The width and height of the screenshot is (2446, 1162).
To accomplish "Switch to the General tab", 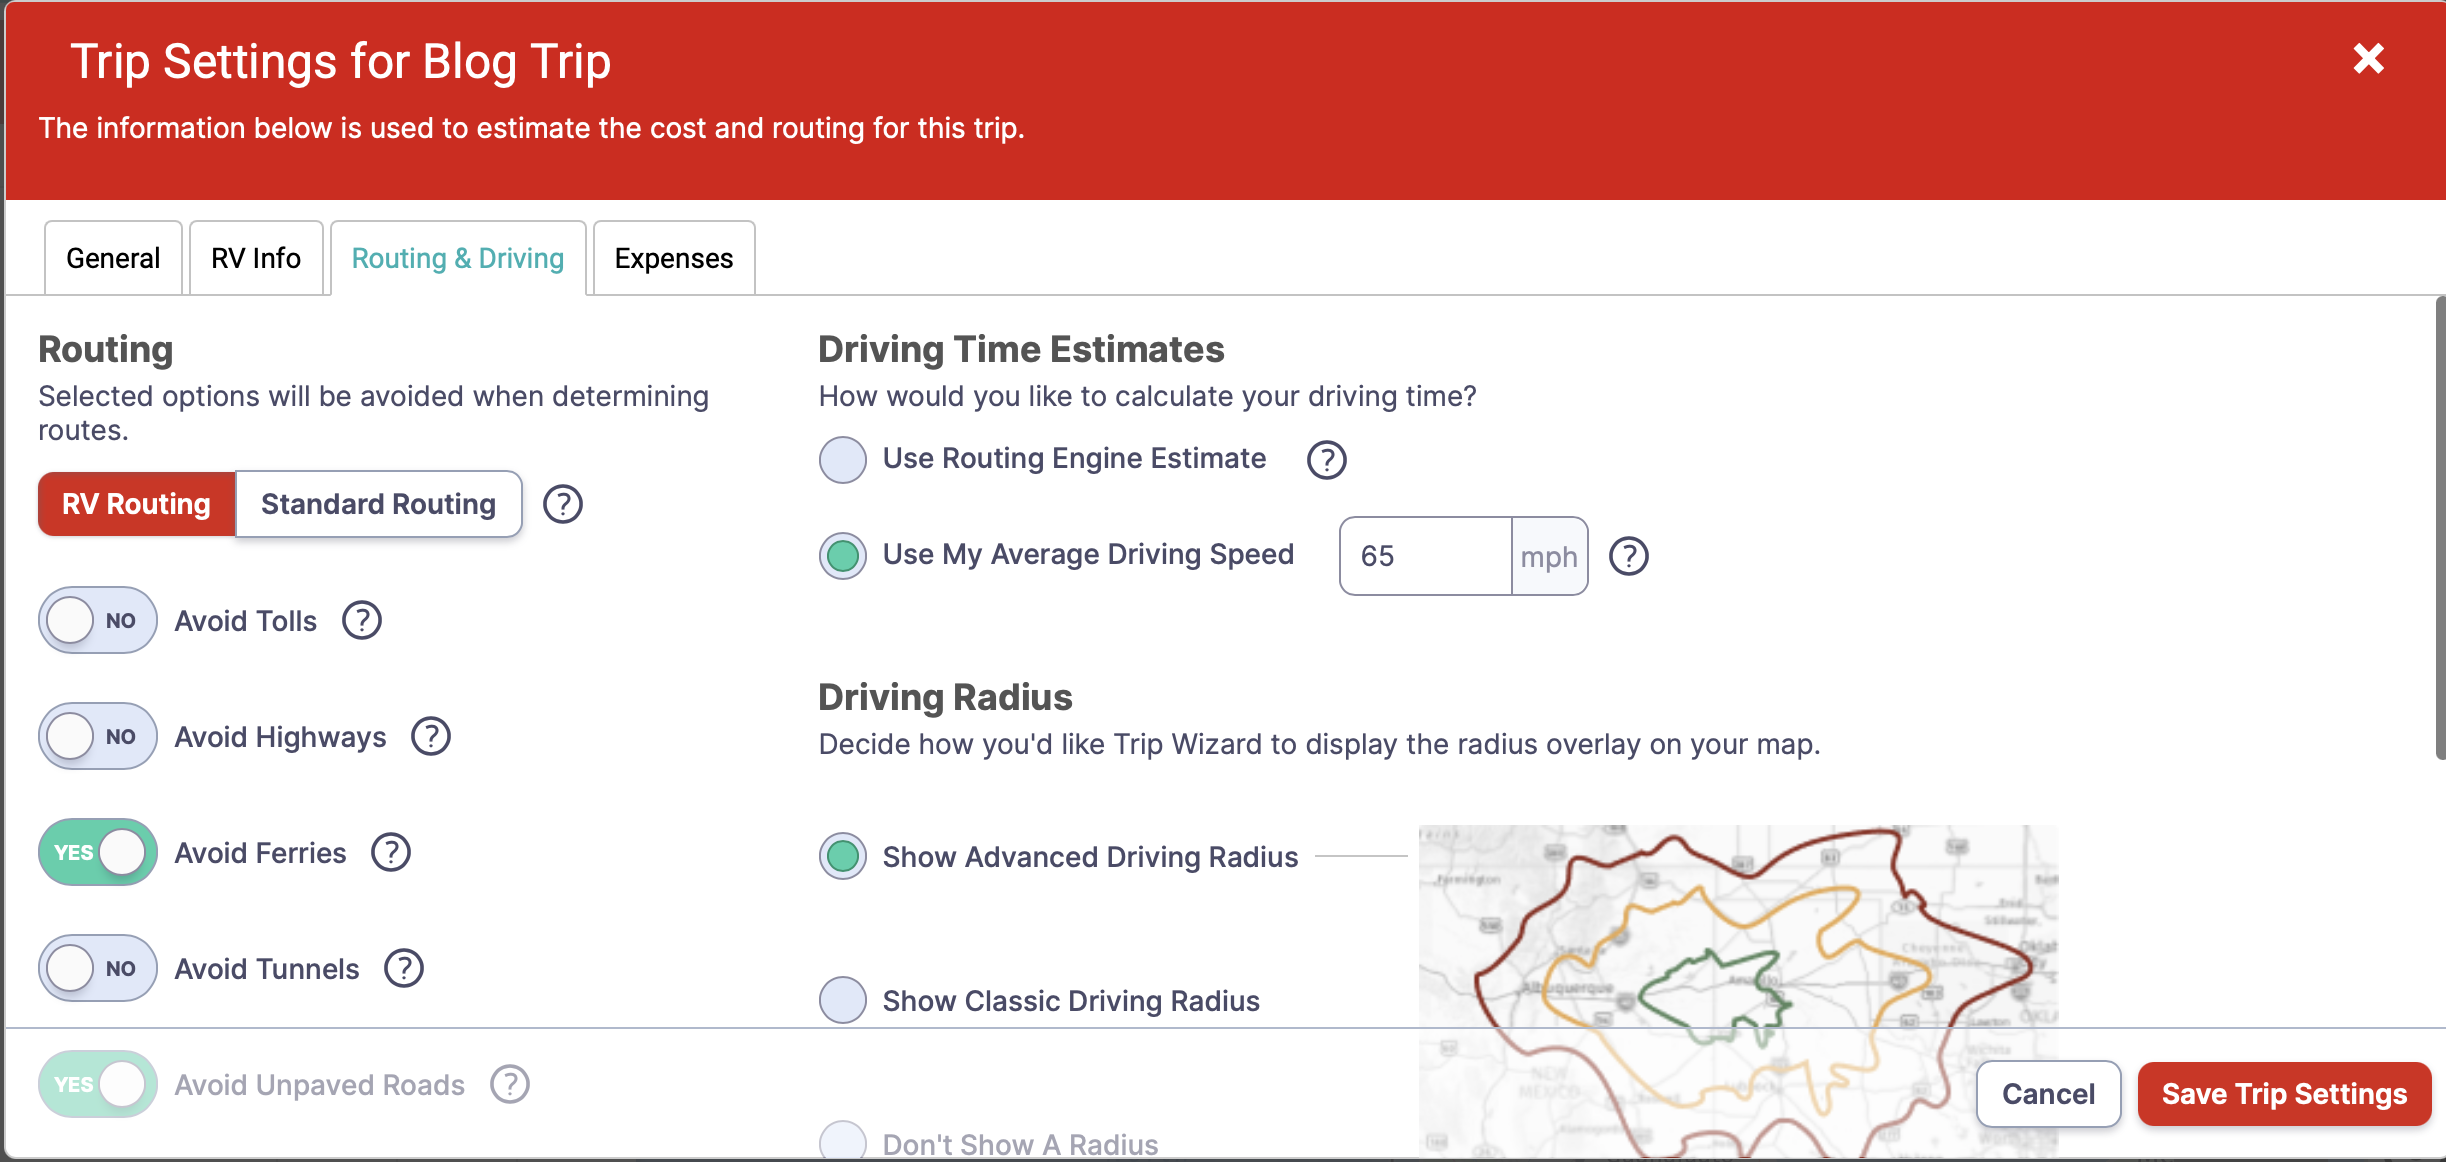I will (x=113, y=258).
